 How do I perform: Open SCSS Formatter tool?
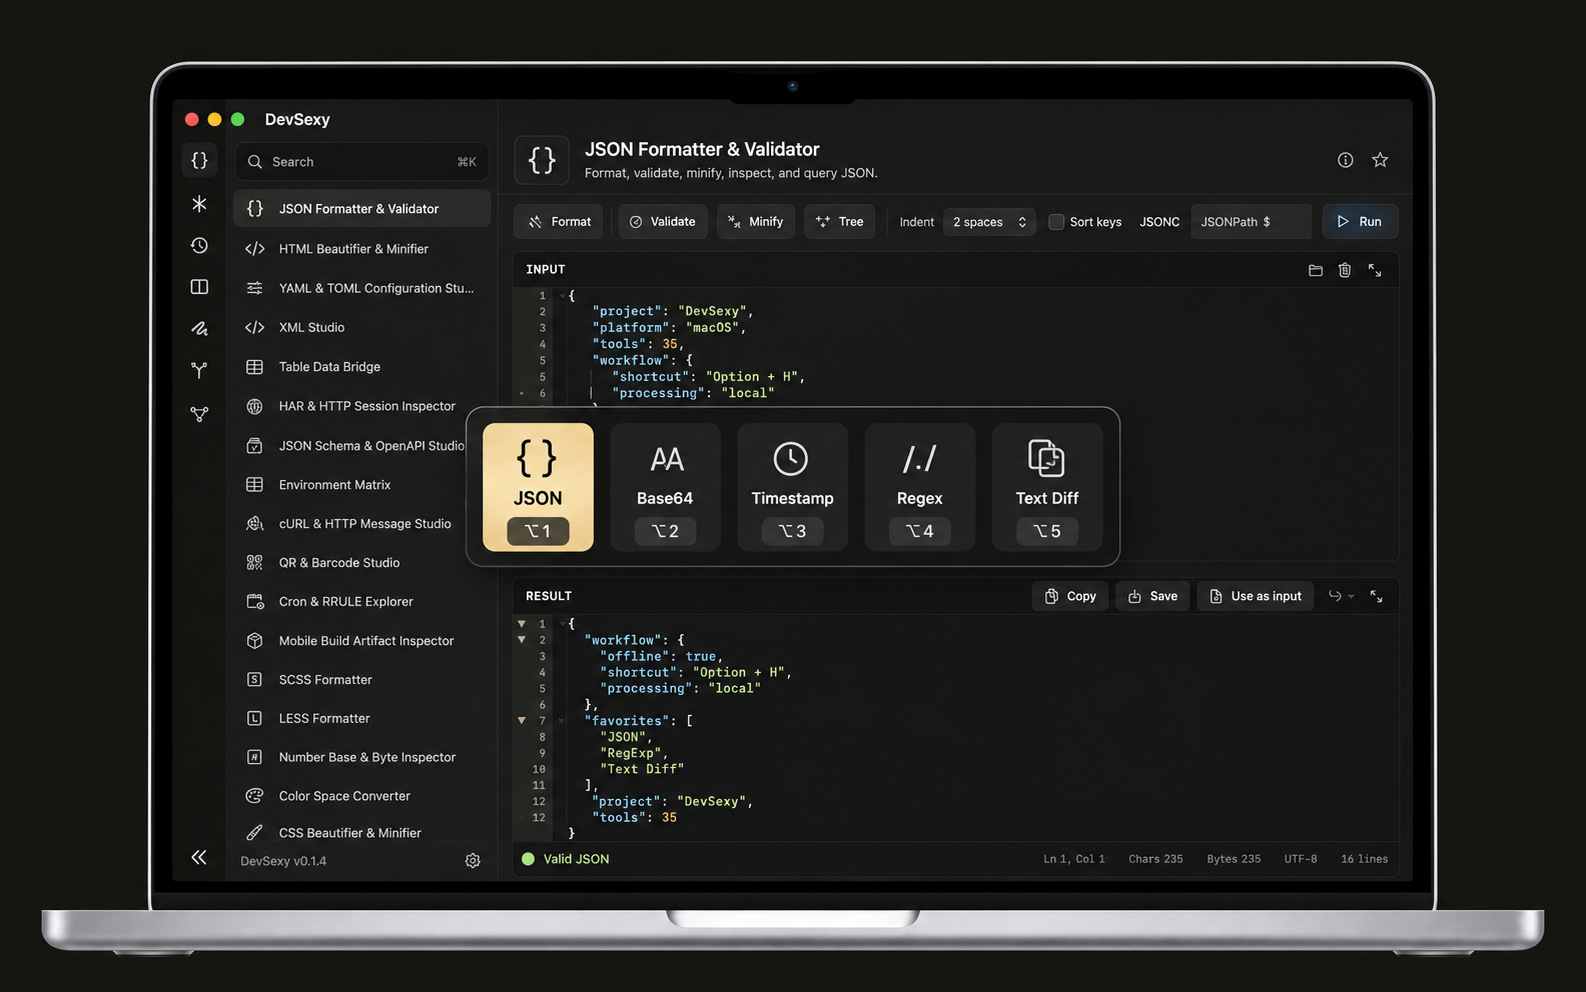click(x=362, y=680)
